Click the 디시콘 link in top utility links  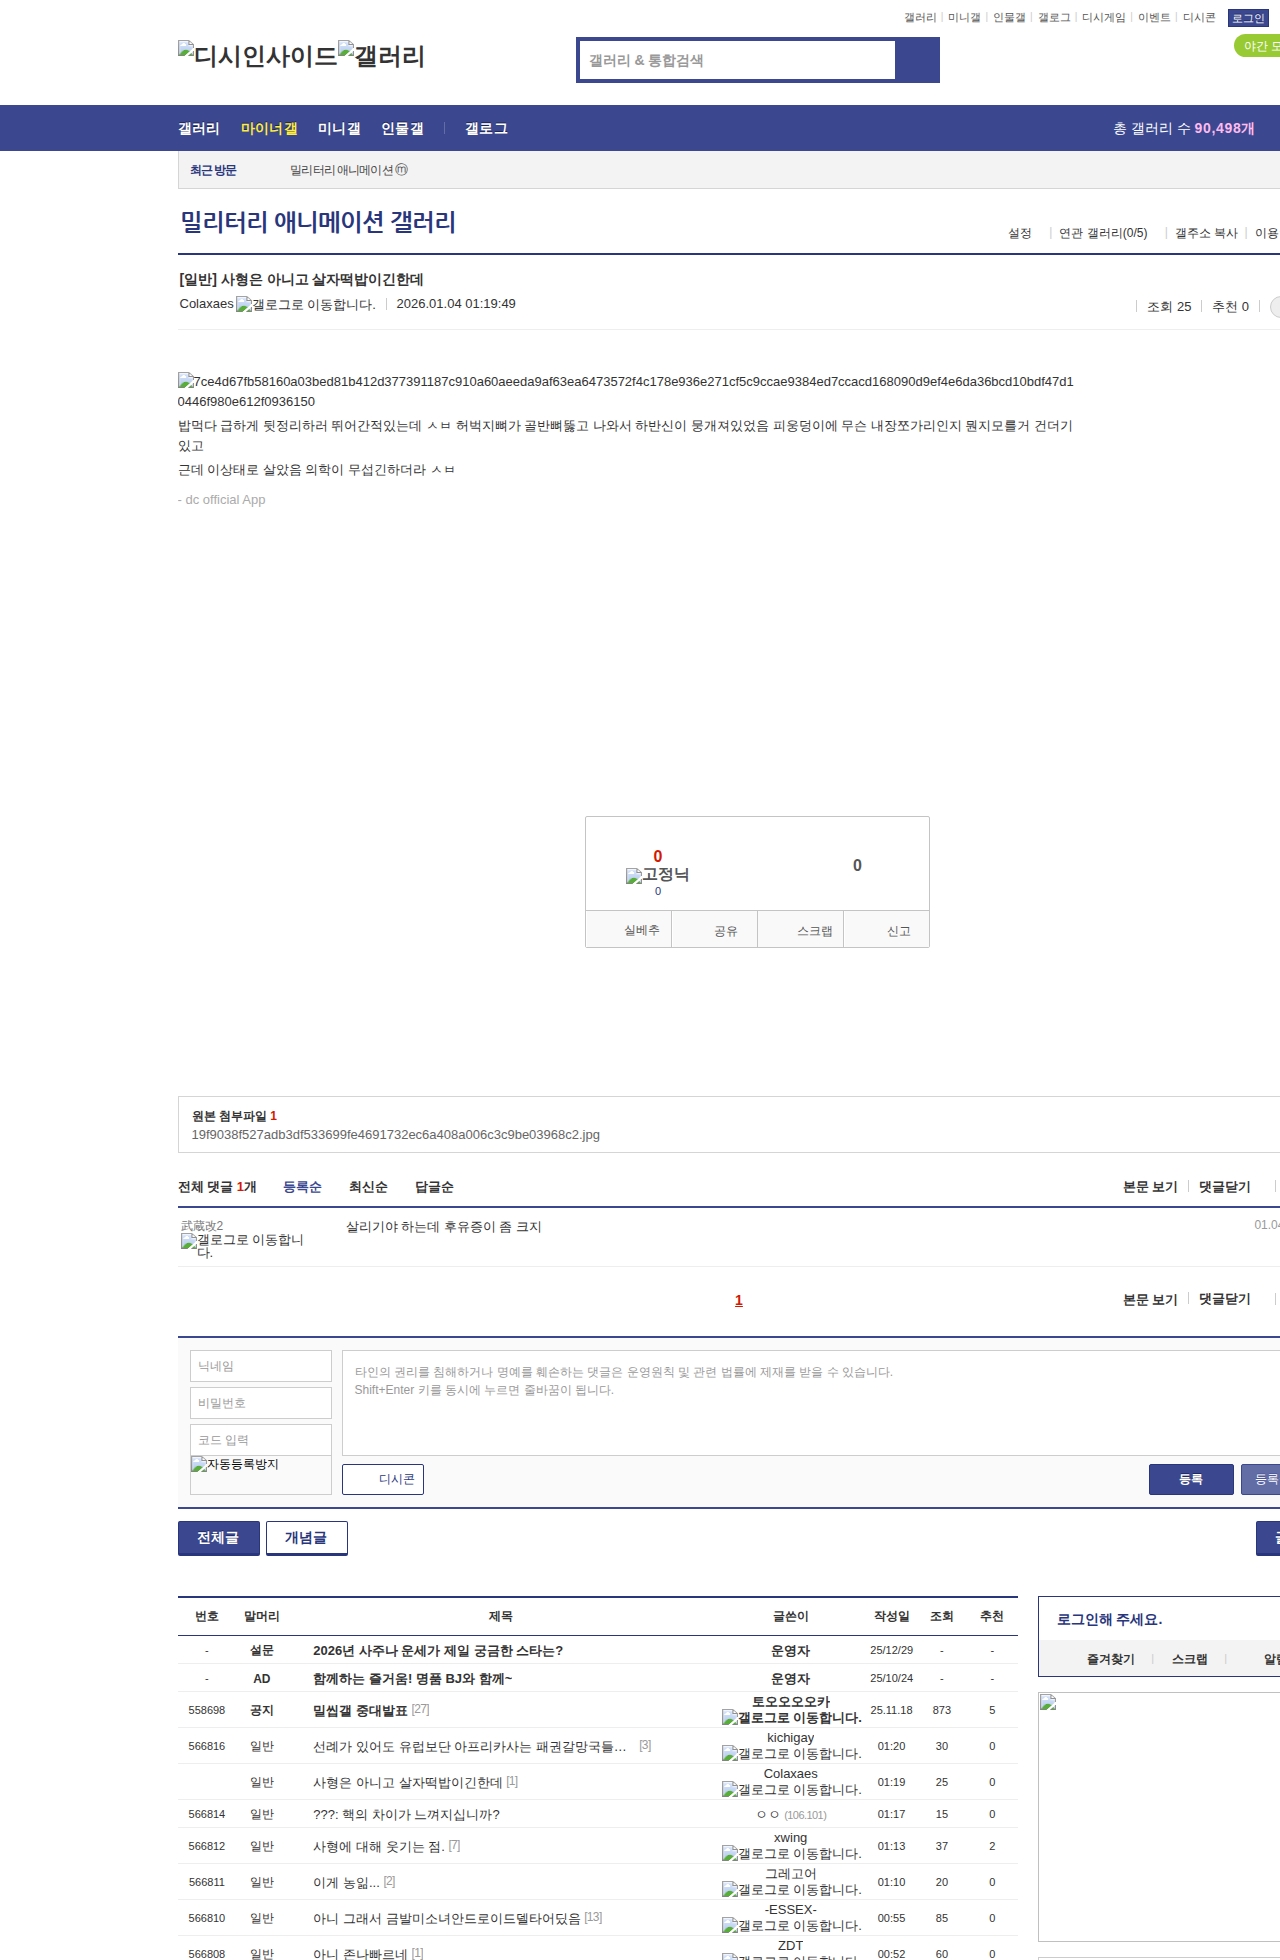(1199, 18)
